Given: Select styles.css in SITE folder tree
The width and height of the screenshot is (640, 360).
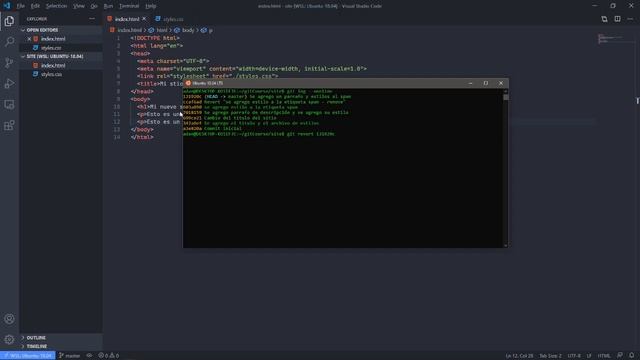Looking at the screenshot, I should (x=51, y=74).
